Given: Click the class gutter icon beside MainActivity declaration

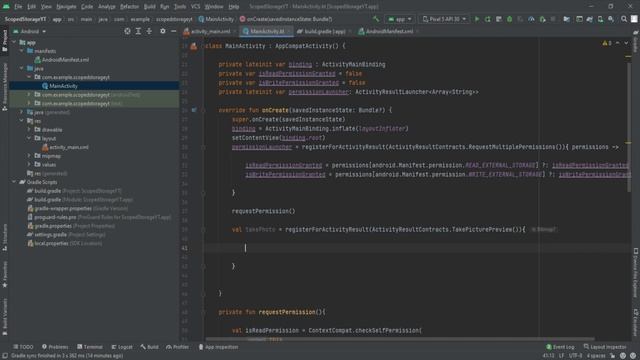Looking at the screenshot, I should [193, 46].
